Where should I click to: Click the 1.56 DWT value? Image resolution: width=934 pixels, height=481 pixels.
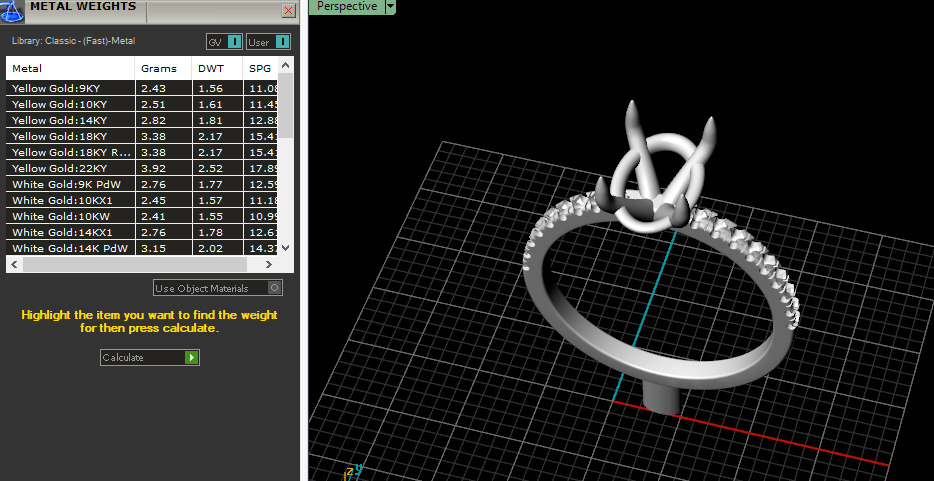click(210, 88)
